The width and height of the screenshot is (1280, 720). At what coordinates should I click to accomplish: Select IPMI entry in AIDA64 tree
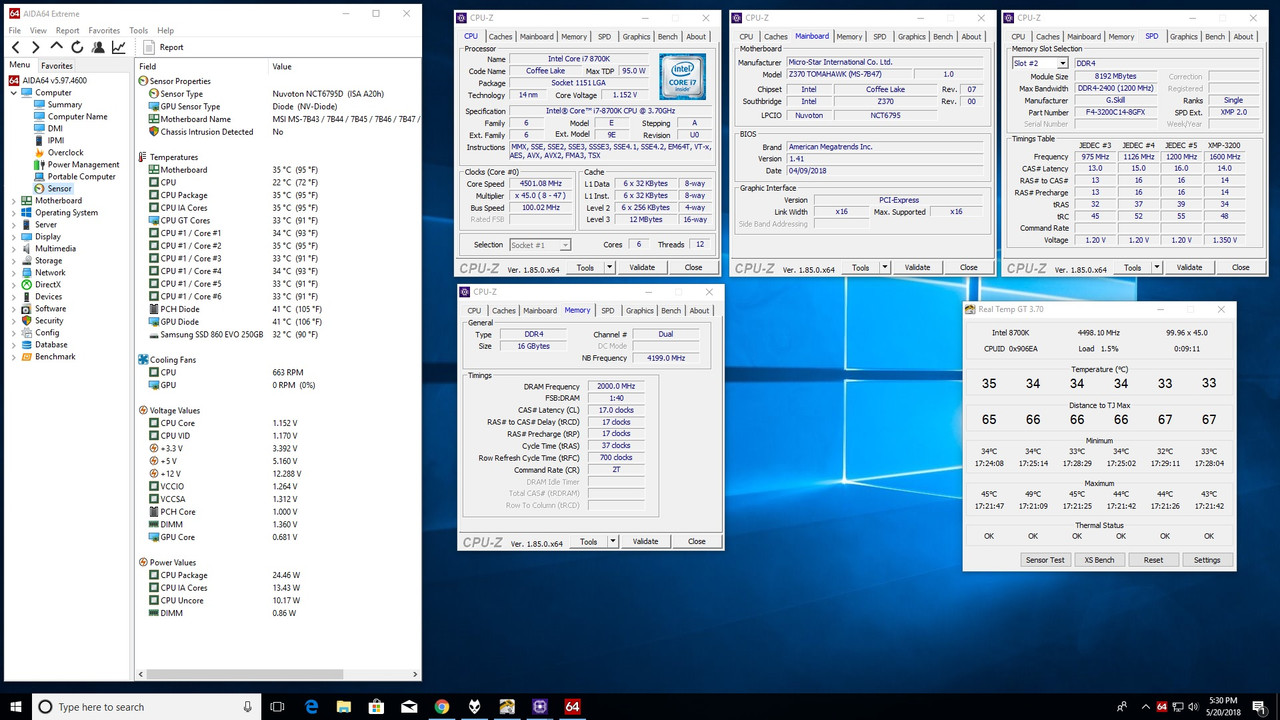(x=55, y=141)
